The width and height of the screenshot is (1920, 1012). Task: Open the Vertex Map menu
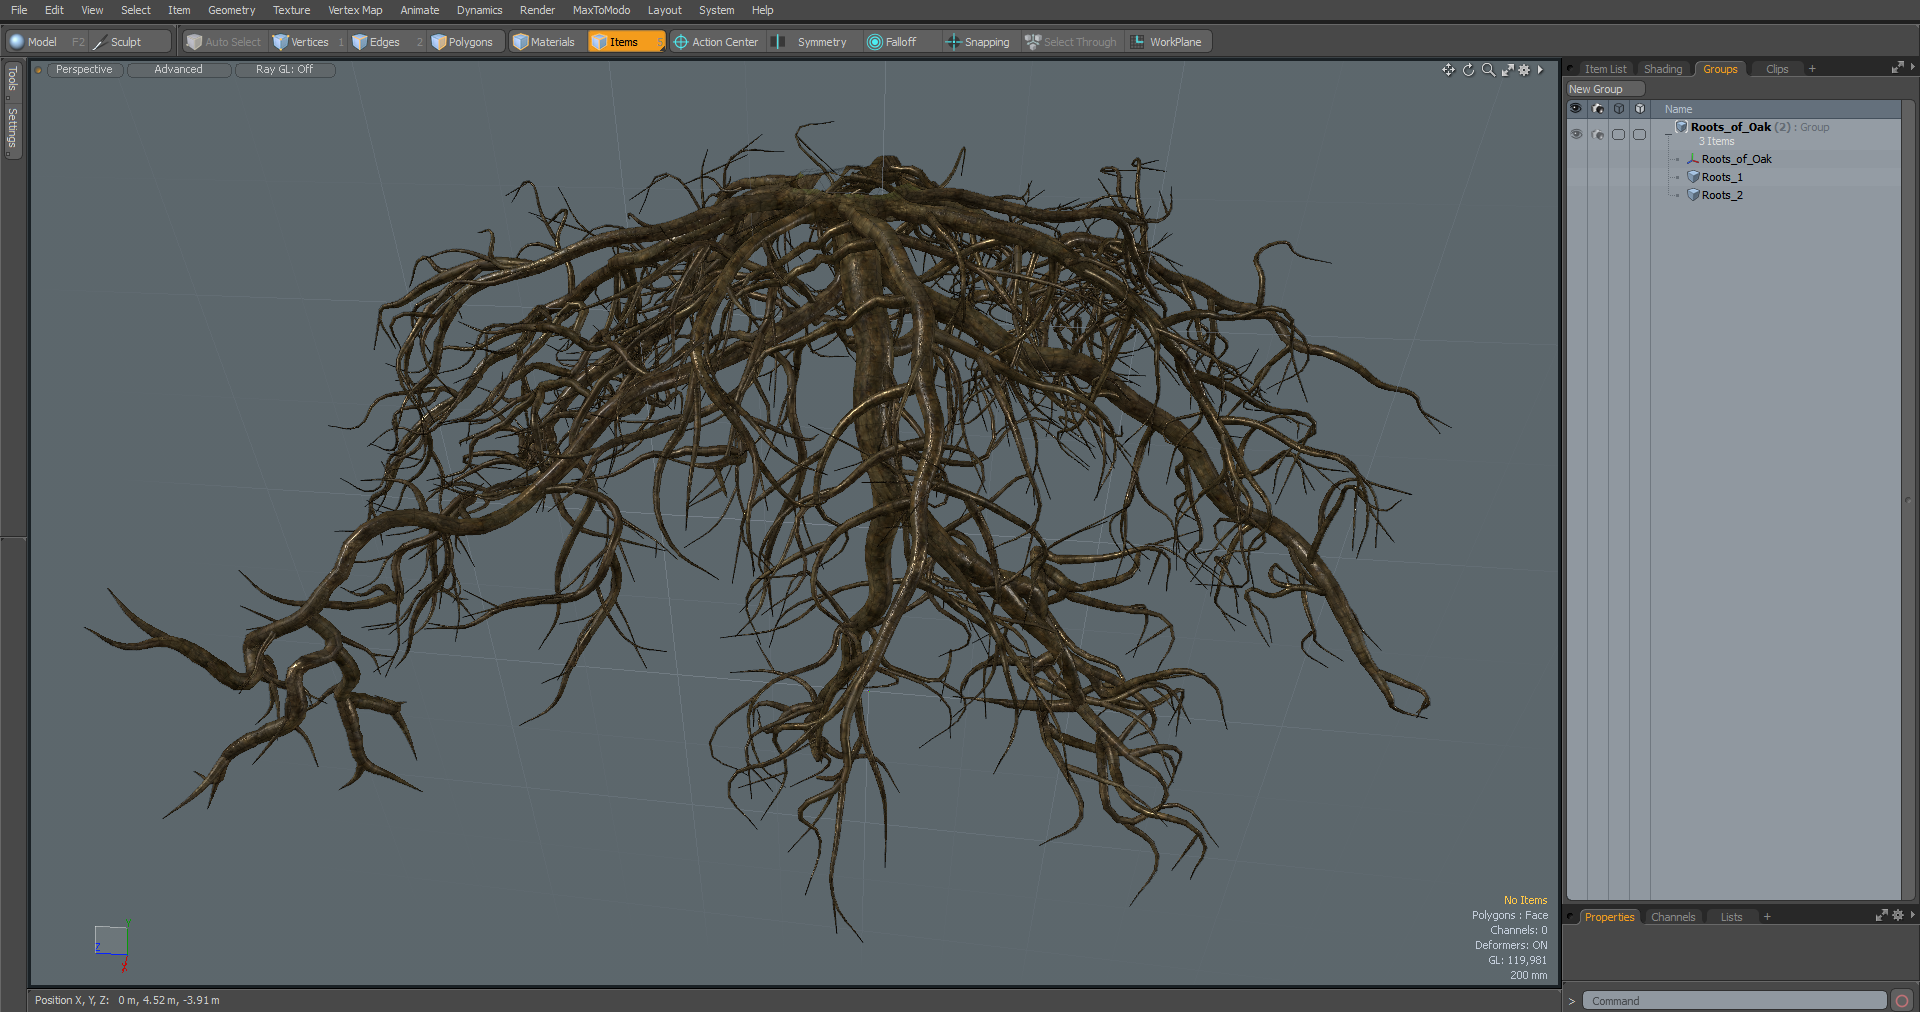point(355,10)
